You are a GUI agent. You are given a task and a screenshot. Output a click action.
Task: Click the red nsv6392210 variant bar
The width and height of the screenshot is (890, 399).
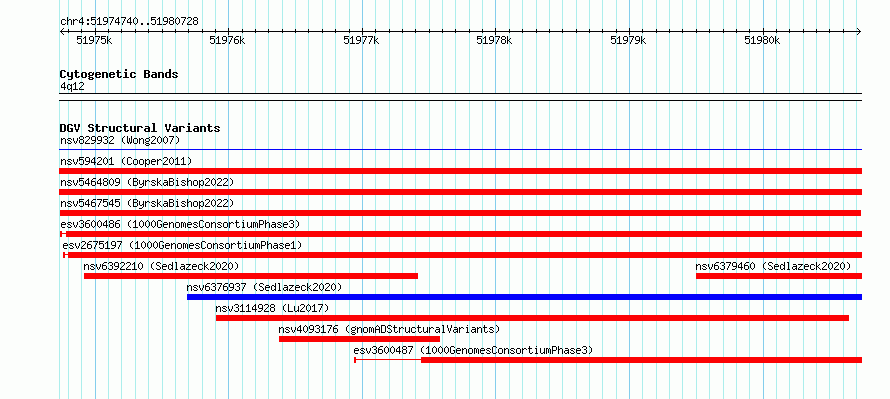(251, 276)
